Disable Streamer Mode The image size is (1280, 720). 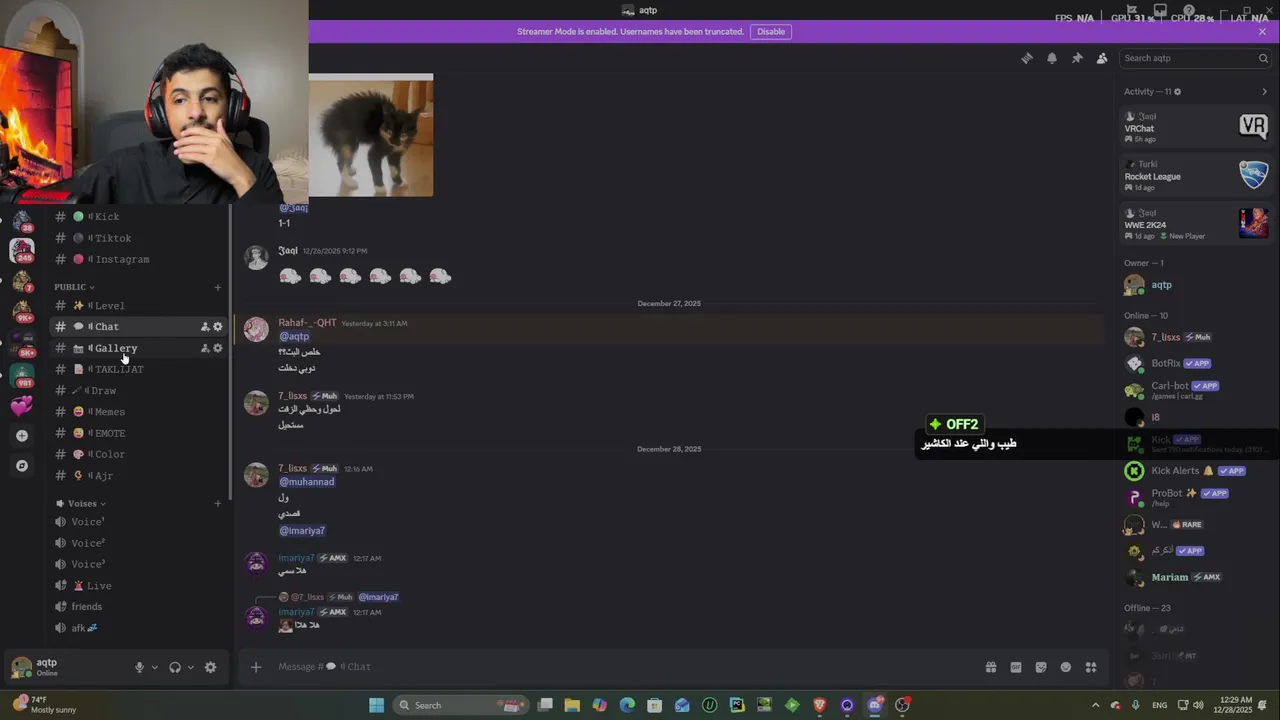tap(771, 32)
